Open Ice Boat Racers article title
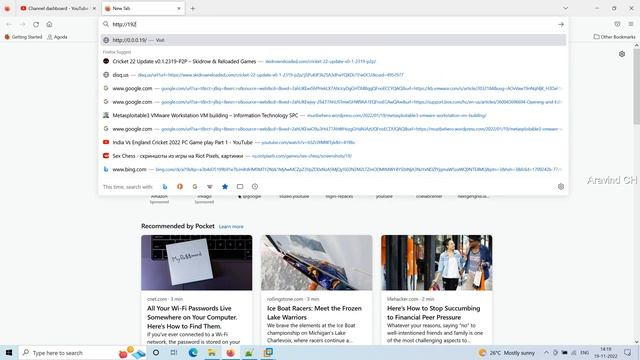Image resolution: width=640 pixels, height=360 pixels. tap(314, 313)
